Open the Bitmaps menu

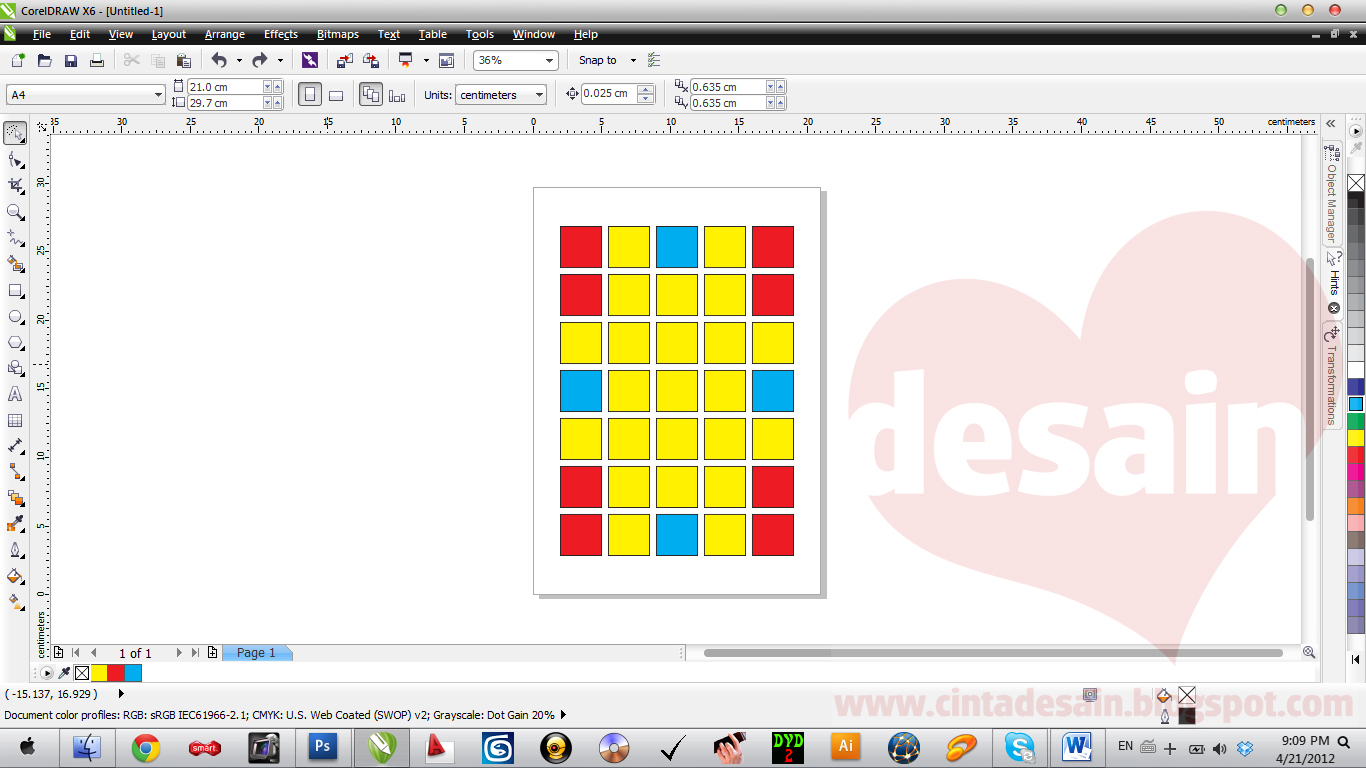(x=337, y=34)
